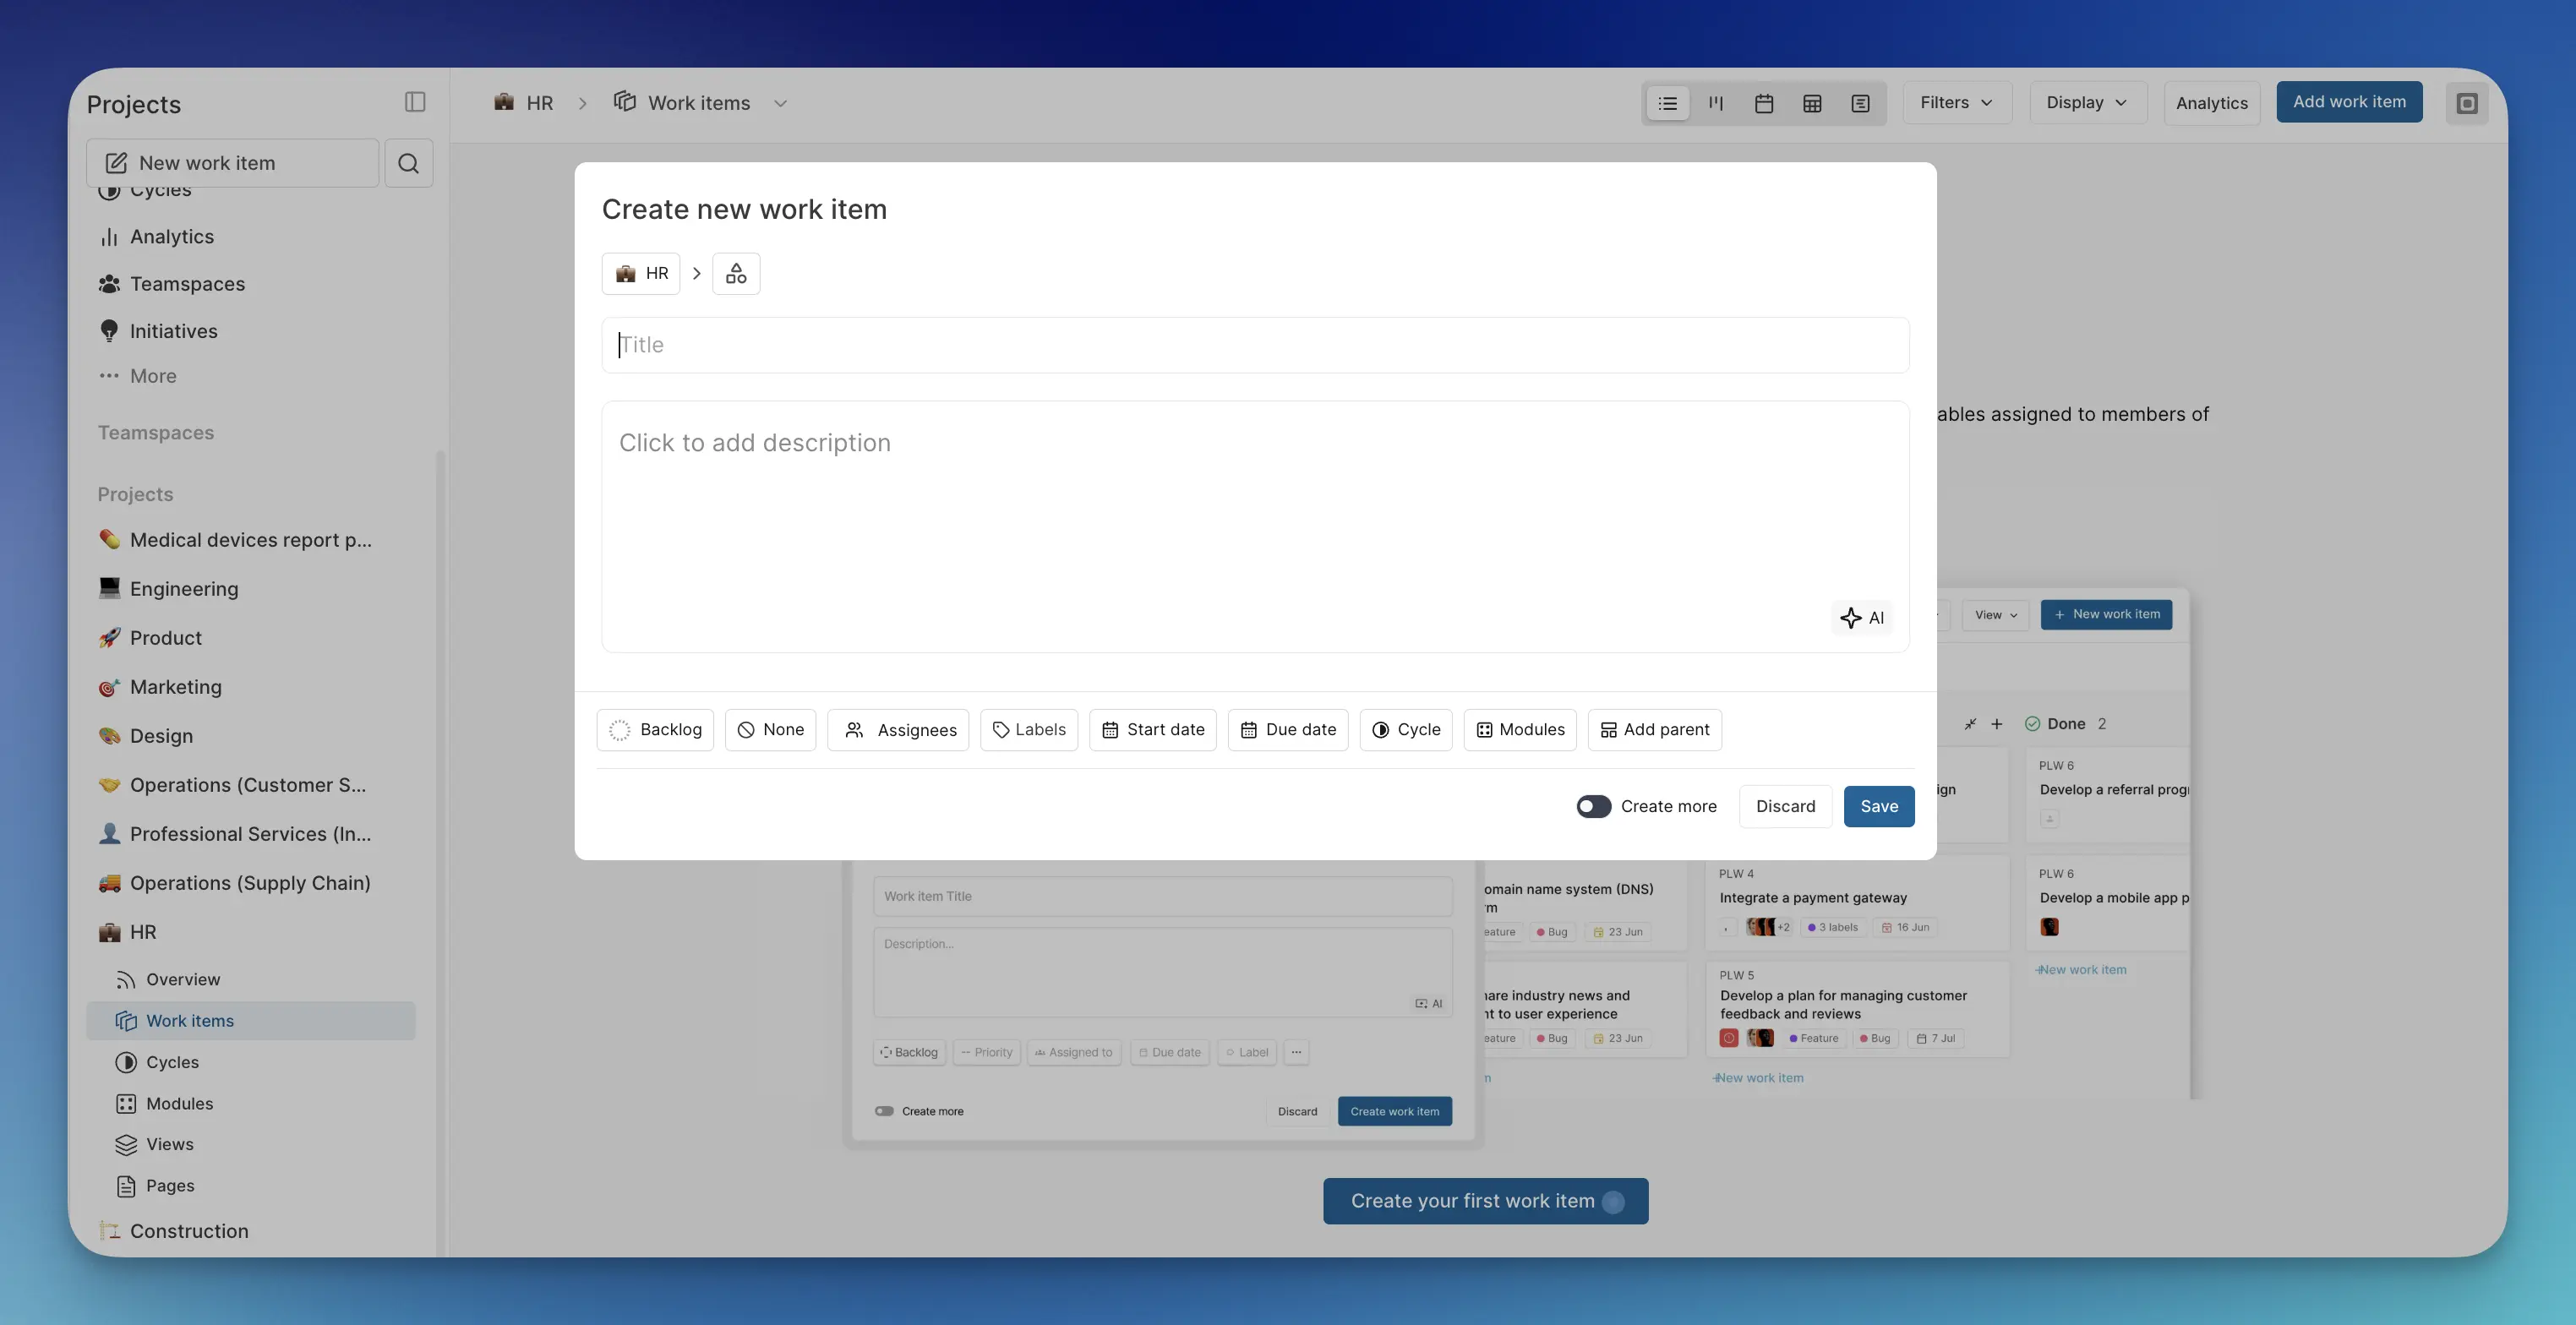The width and height of the screenshot is (2576, 1325).
Task: Select HR Work items in sidebar
Action: click(250, 1021)
